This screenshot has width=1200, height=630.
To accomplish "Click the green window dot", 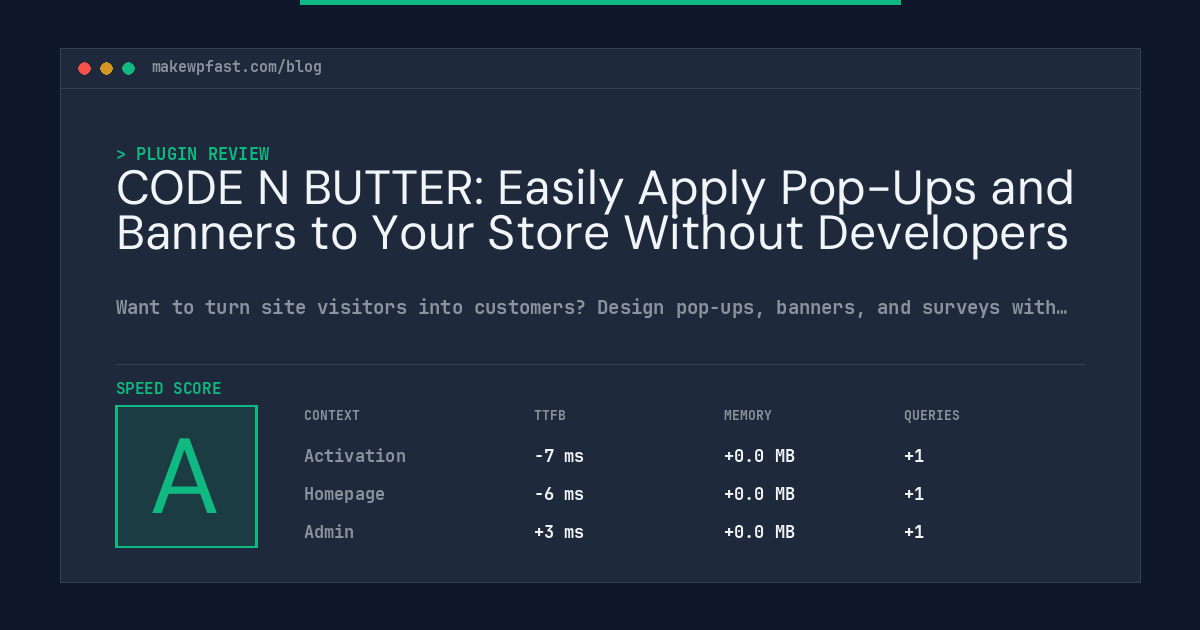I will pyautogui.click(x=129, y=68).
